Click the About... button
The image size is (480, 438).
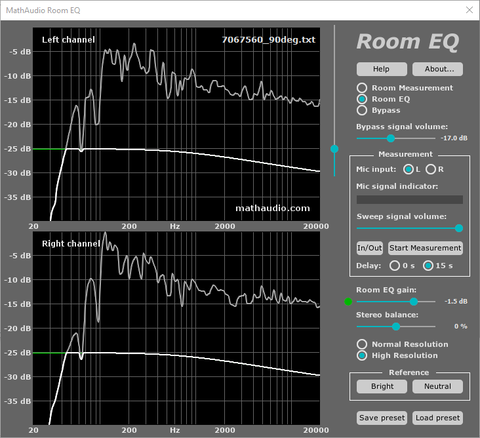pyautogui.click(x=438, y=69)
